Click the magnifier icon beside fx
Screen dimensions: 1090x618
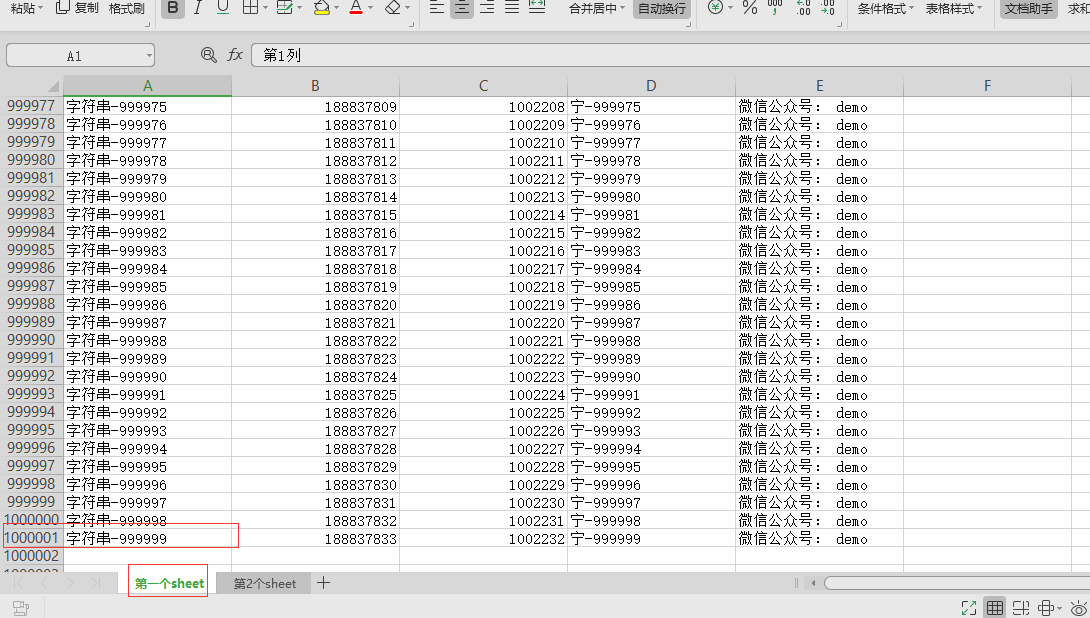208,55
